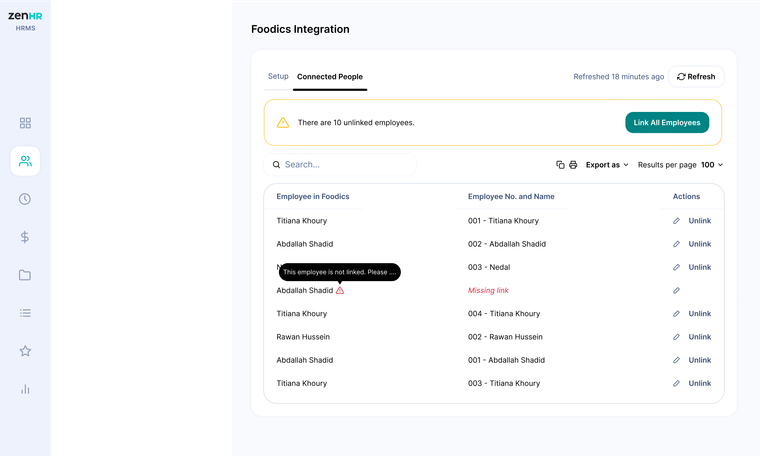The width and height of the screenshot is (760, 456).
Task: Click the Search input field
Action: [x=340, y=165]
